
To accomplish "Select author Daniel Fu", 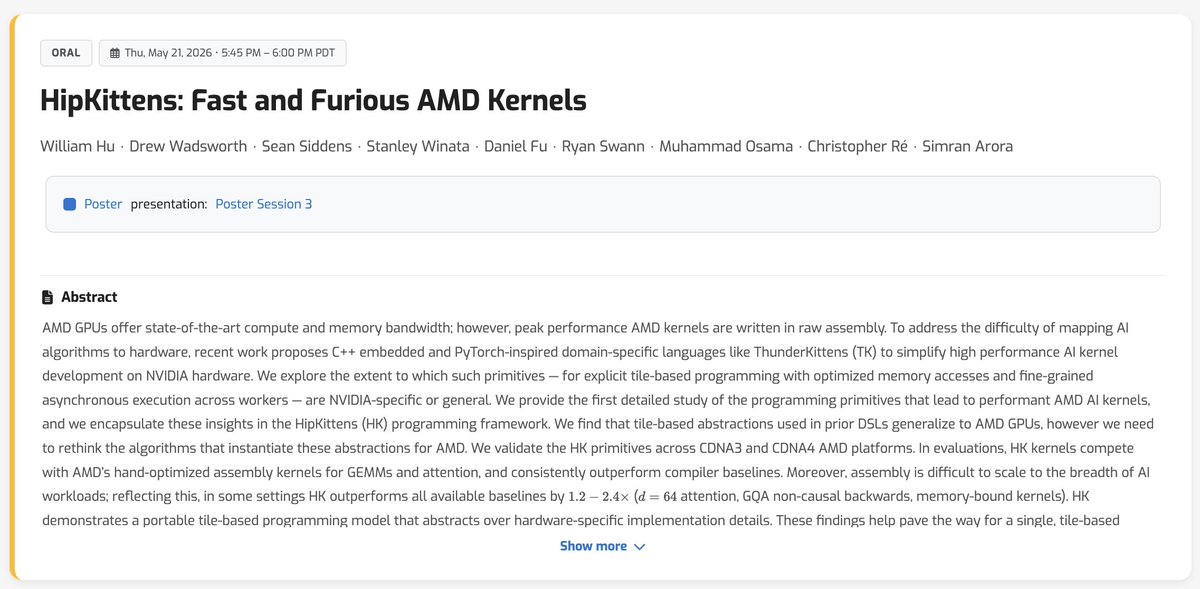I will [515, 146].
